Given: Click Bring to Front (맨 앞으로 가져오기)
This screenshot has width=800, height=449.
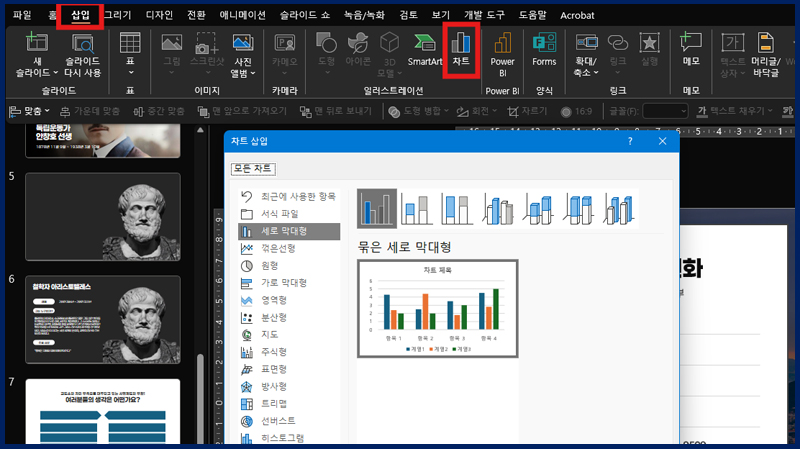Looking at the screenshot, I should pyautogui.click(x=242, y=111).
